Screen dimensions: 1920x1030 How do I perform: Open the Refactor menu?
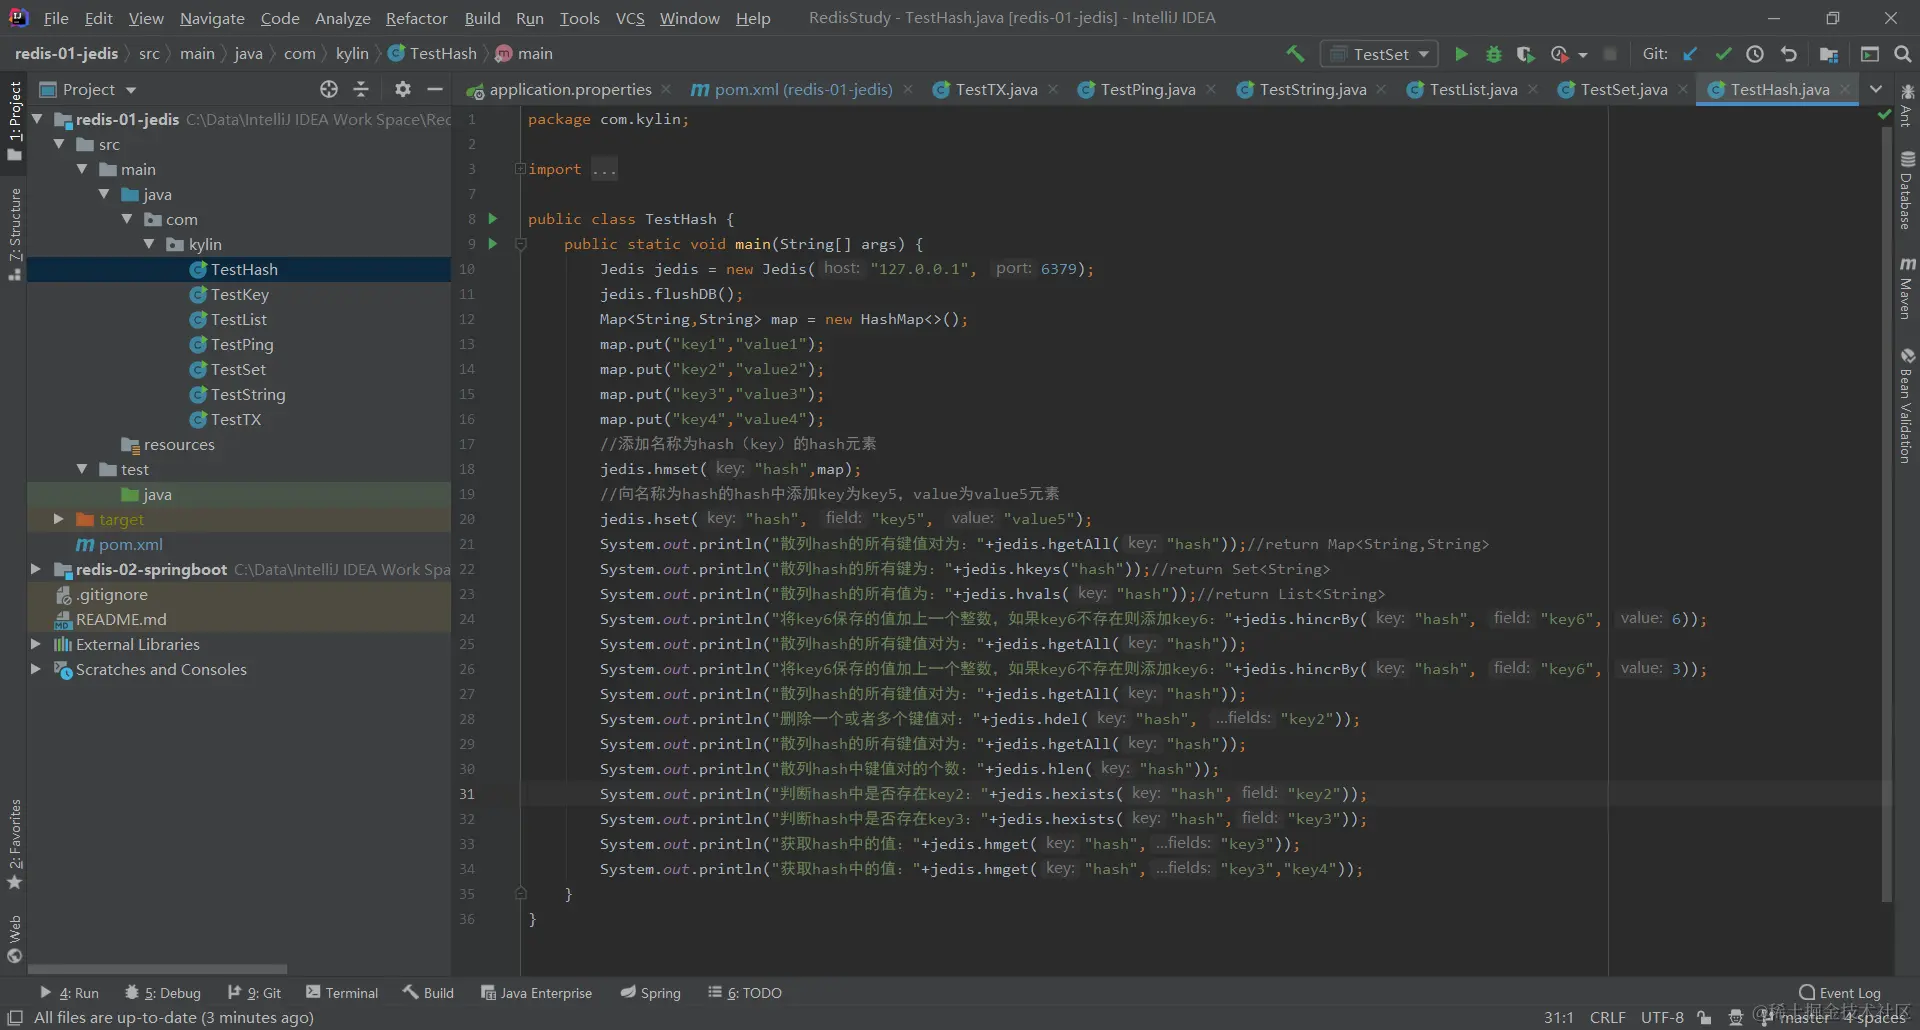416,18
